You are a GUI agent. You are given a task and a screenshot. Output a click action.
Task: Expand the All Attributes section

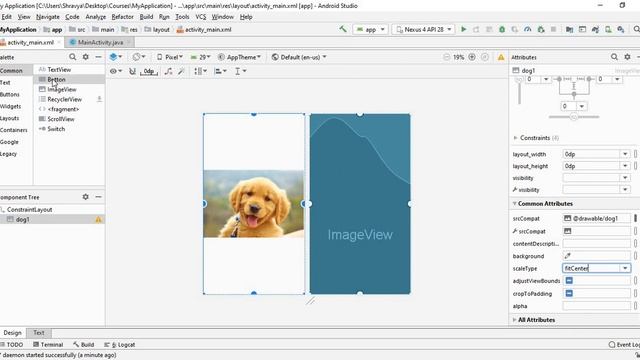click(514, 320)
